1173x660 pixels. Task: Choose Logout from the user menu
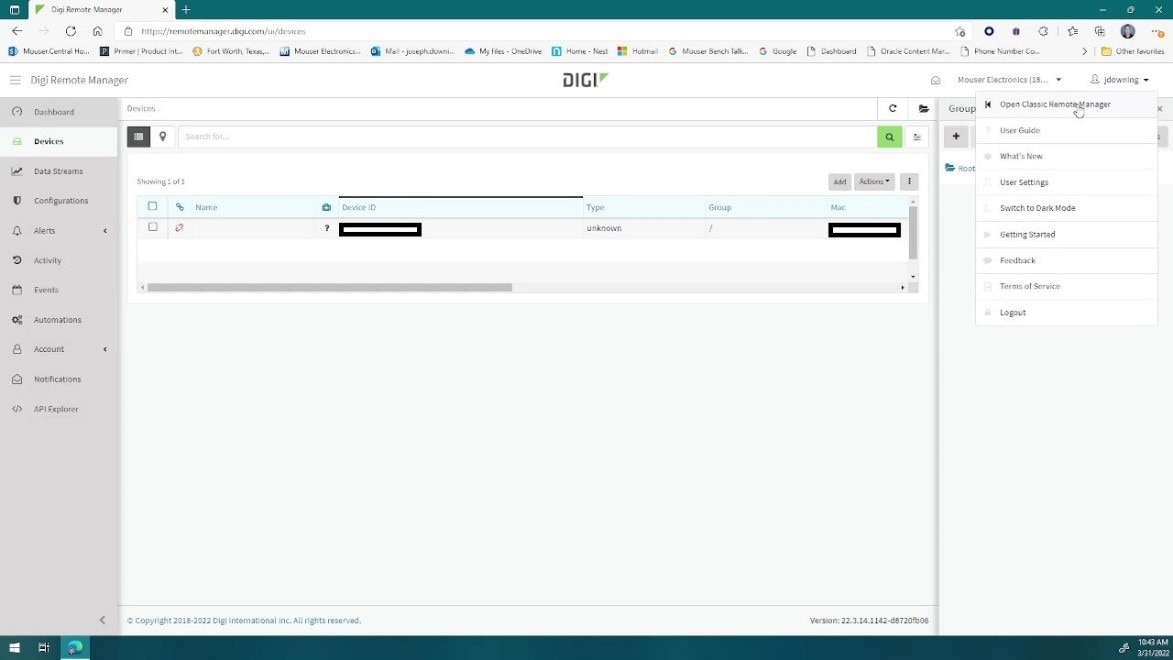click(1012, 313)
